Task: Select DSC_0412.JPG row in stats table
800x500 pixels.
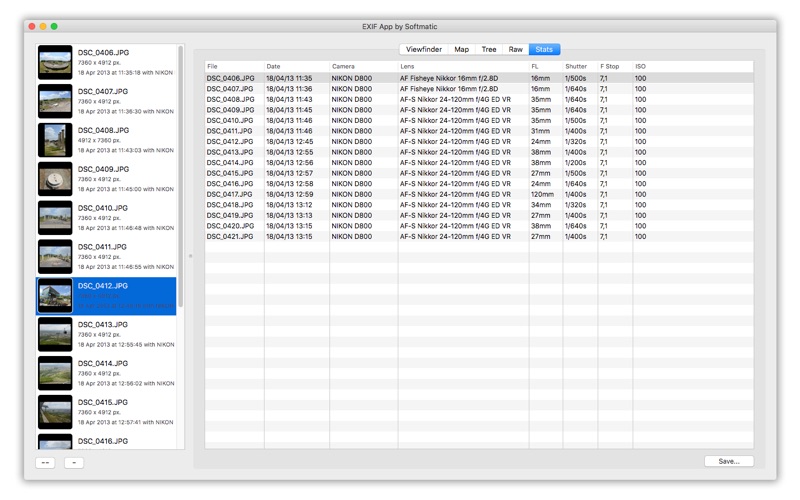Action: (479, 141)
